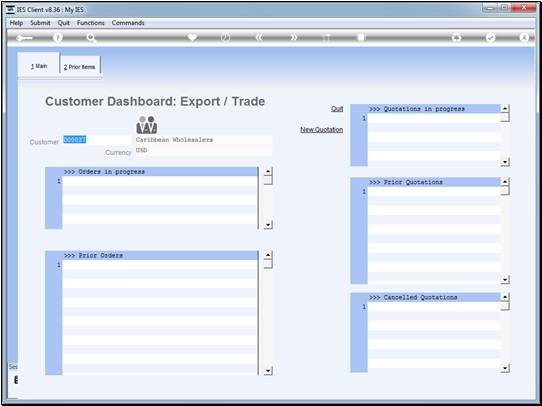Click down arrow of Prior Orders list
The width and height of the screenshot is (542, 406).
pyautogui.click(x=268, y=371)
